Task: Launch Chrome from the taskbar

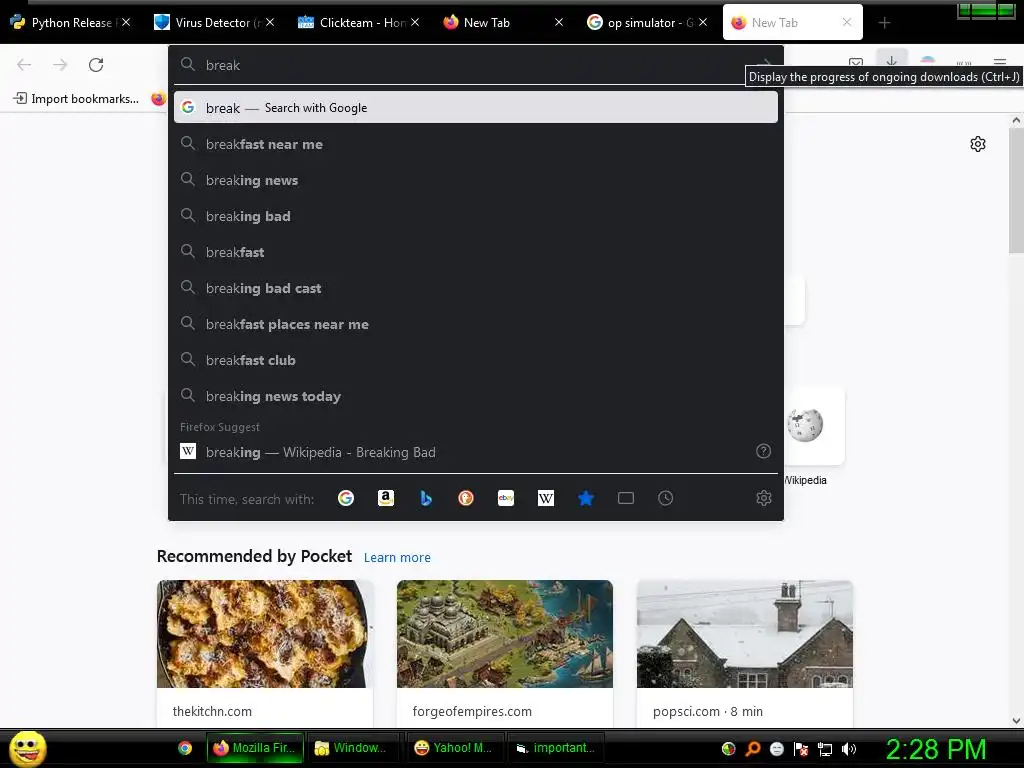Action: pyautogui.click(x=185, y=748)
